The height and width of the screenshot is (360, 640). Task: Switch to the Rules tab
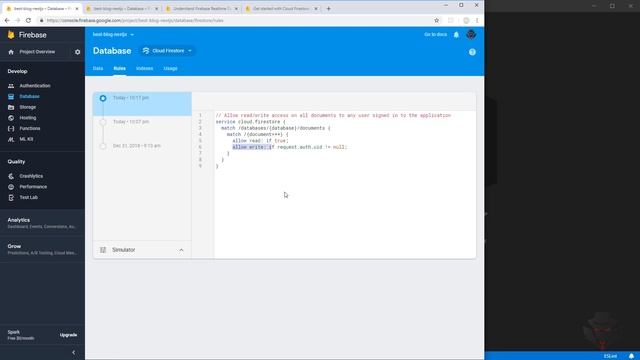[120, 69]
